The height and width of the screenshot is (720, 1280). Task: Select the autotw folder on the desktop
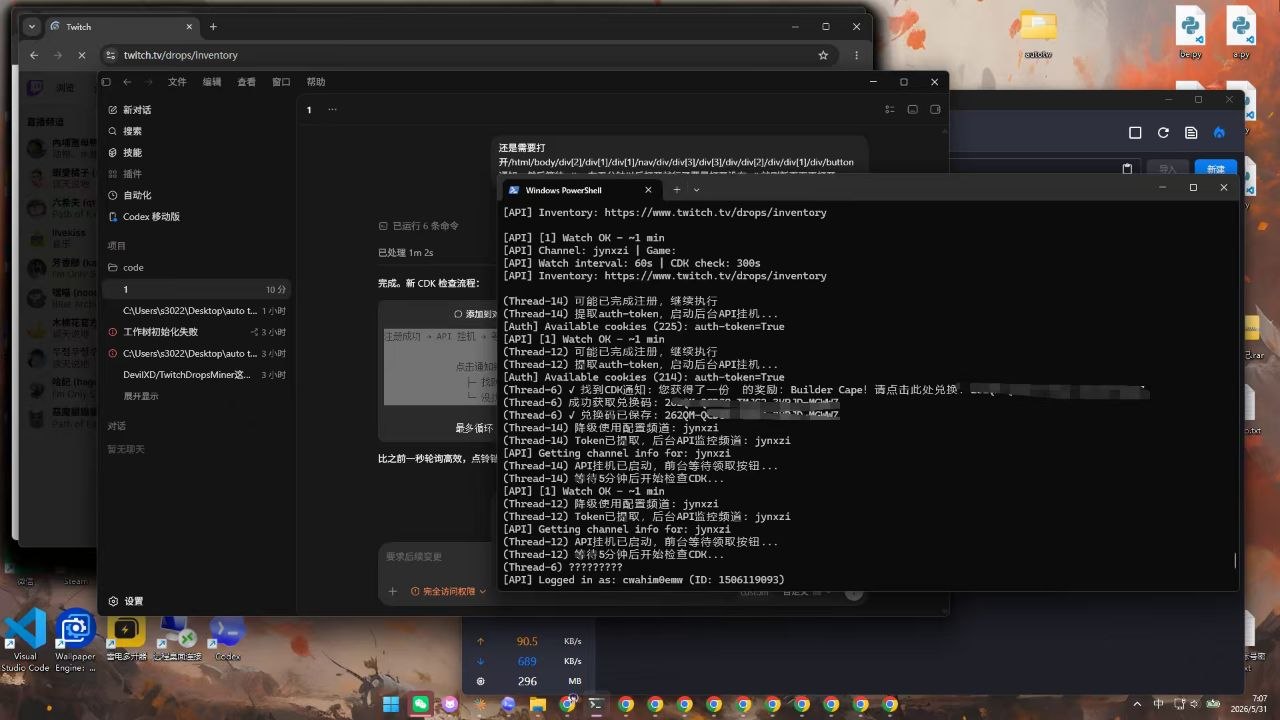pos(1038,35)
